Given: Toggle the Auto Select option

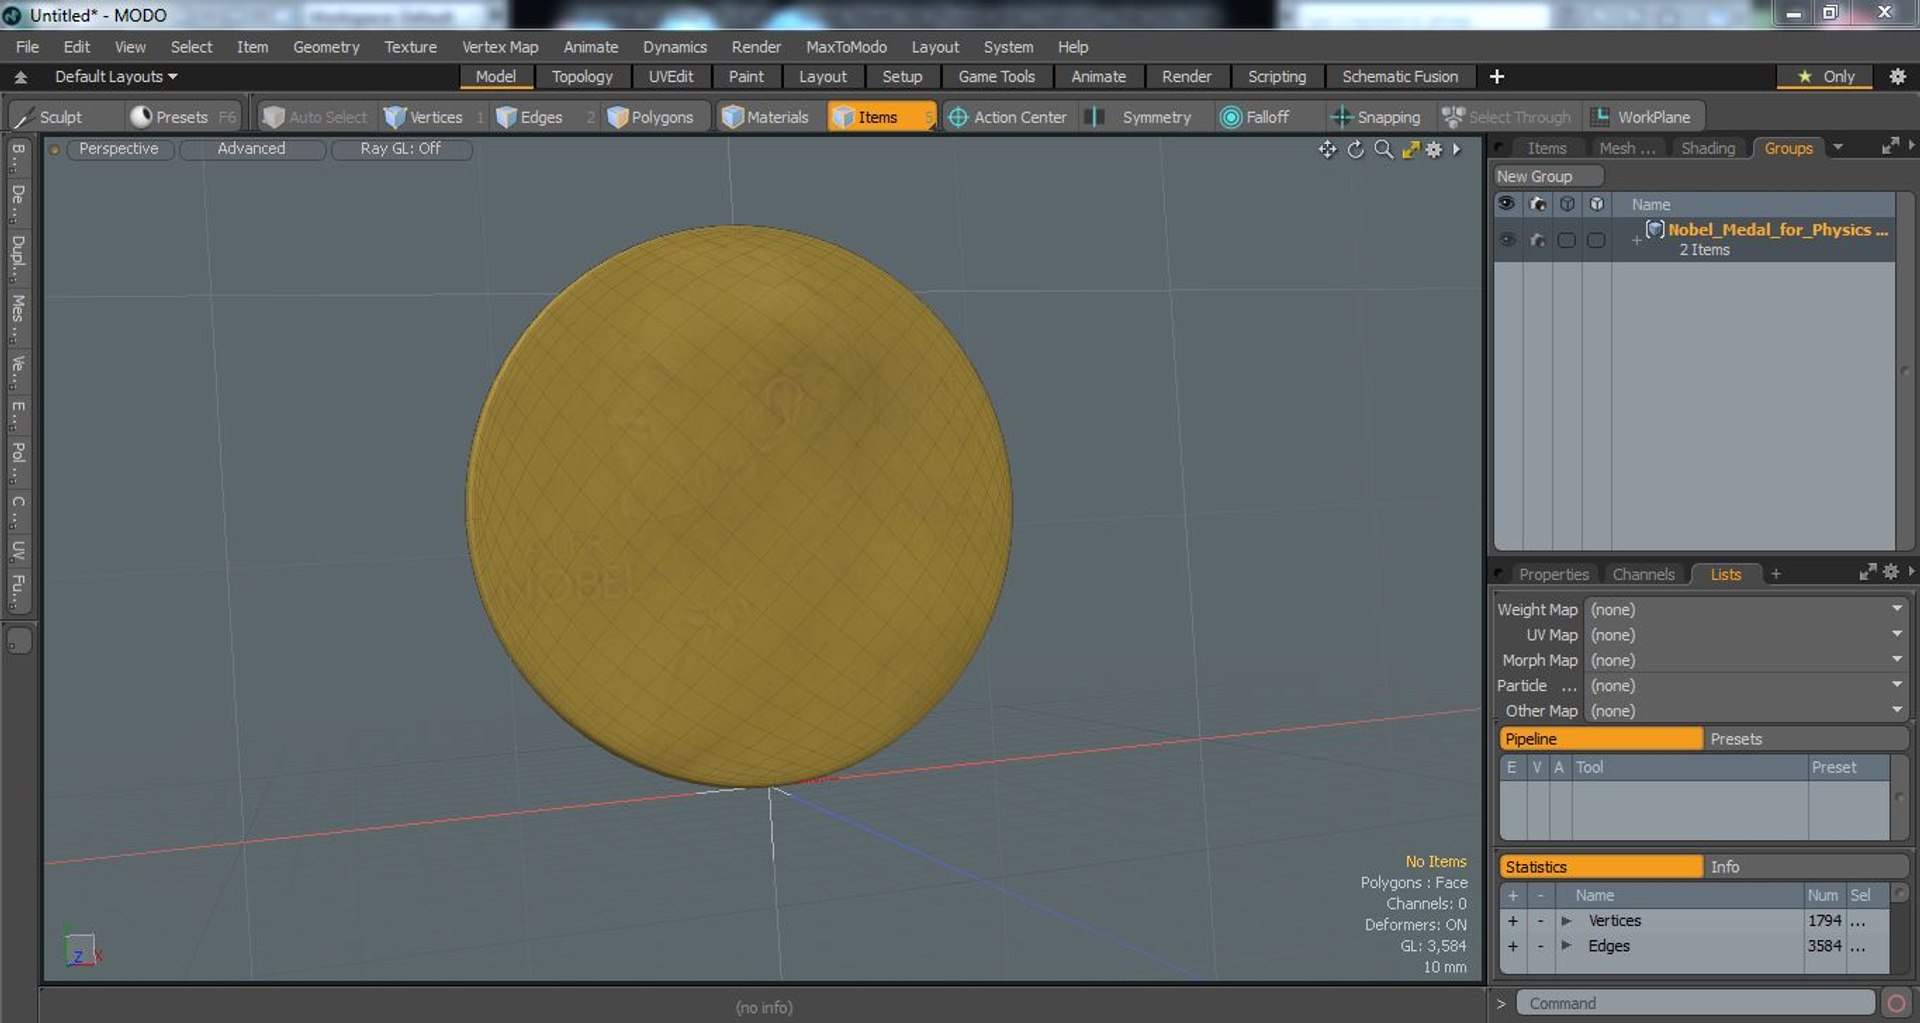Looking at the screenshot, I should [x=315, y=117].
